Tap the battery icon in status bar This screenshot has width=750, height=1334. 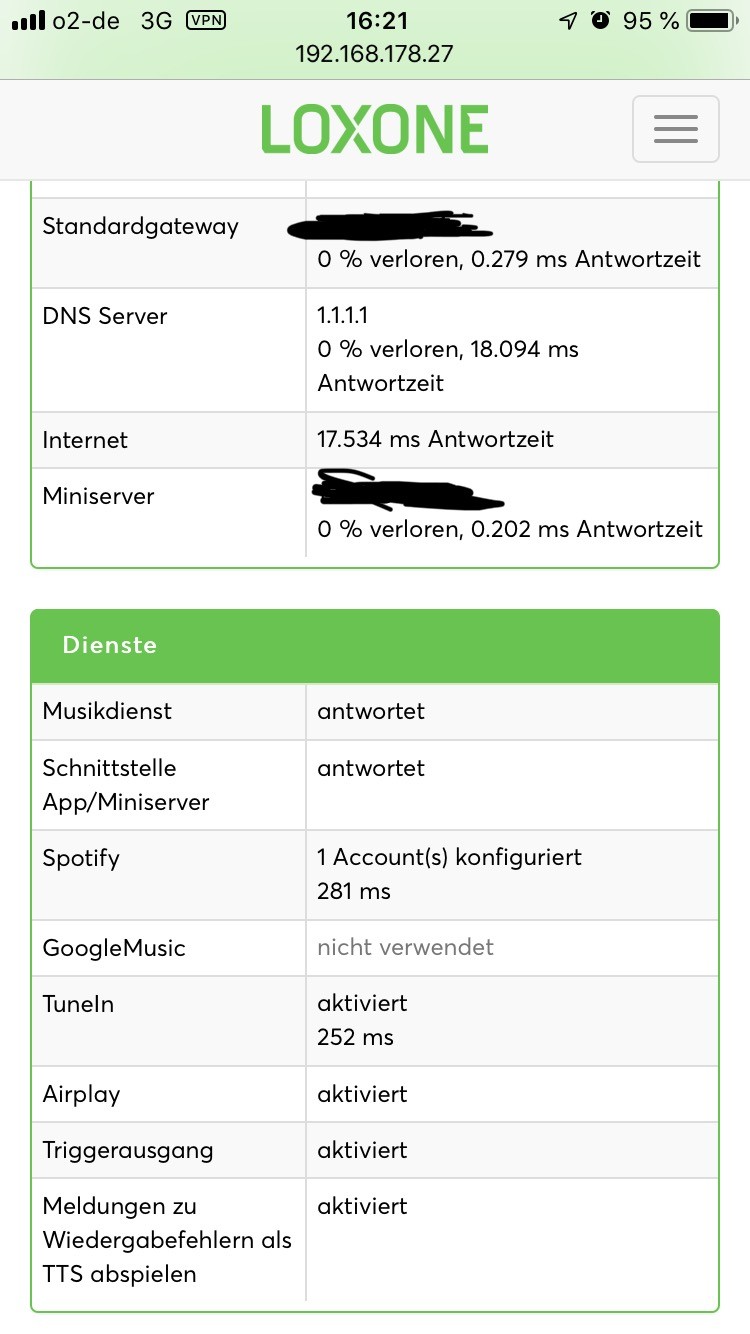click(711, 21)
